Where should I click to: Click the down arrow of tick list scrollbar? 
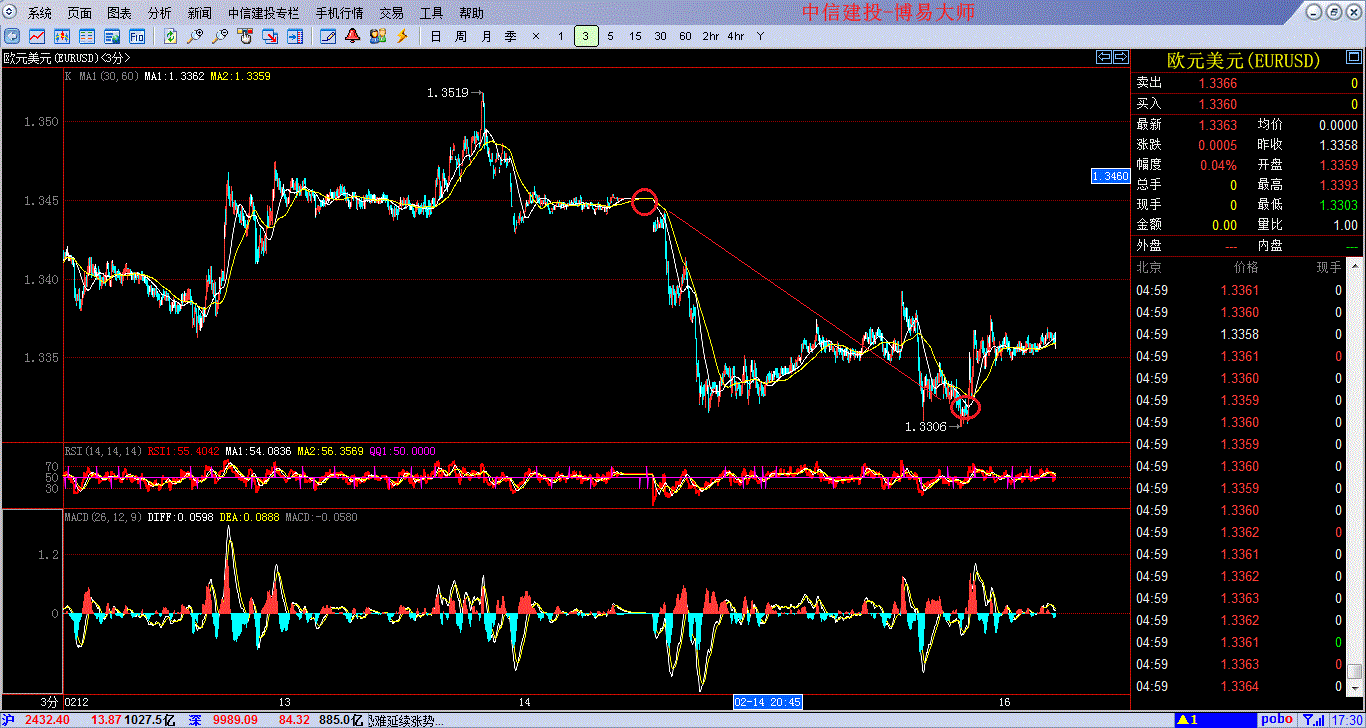click(x=1354, y=688)
